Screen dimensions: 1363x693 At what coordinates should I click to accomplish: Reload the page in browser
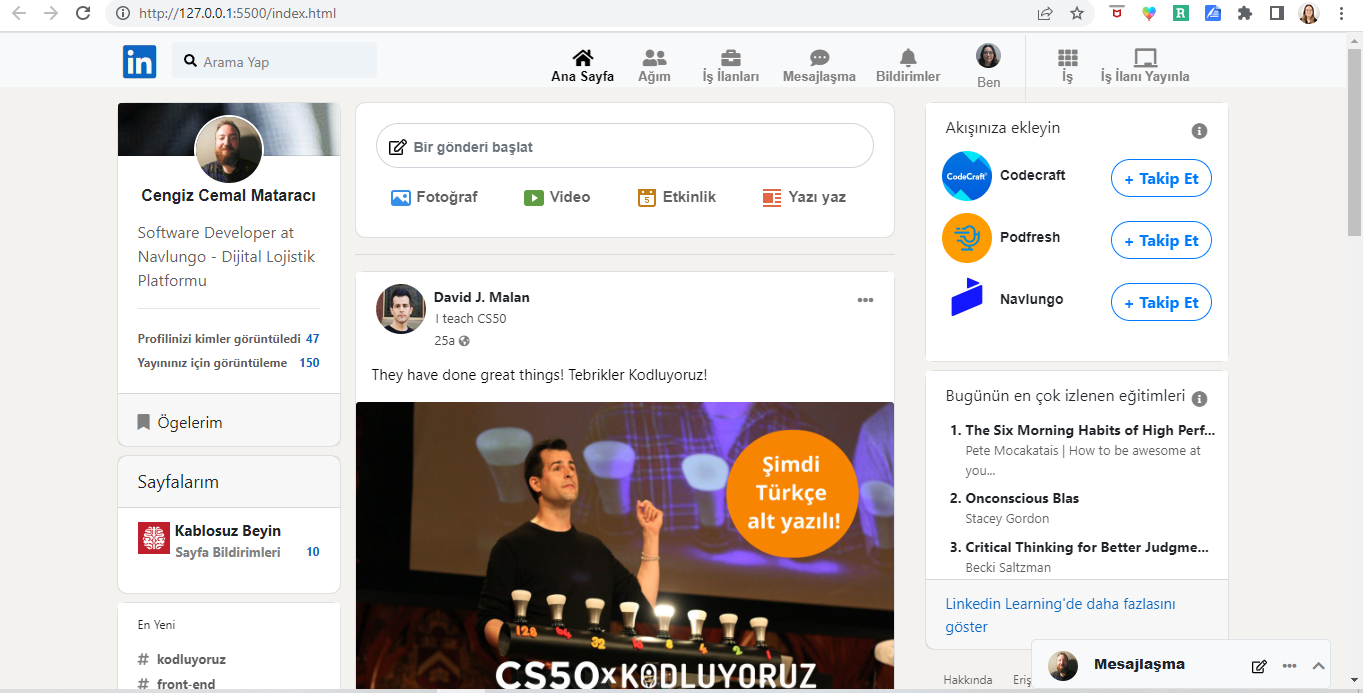click(84, 13)
